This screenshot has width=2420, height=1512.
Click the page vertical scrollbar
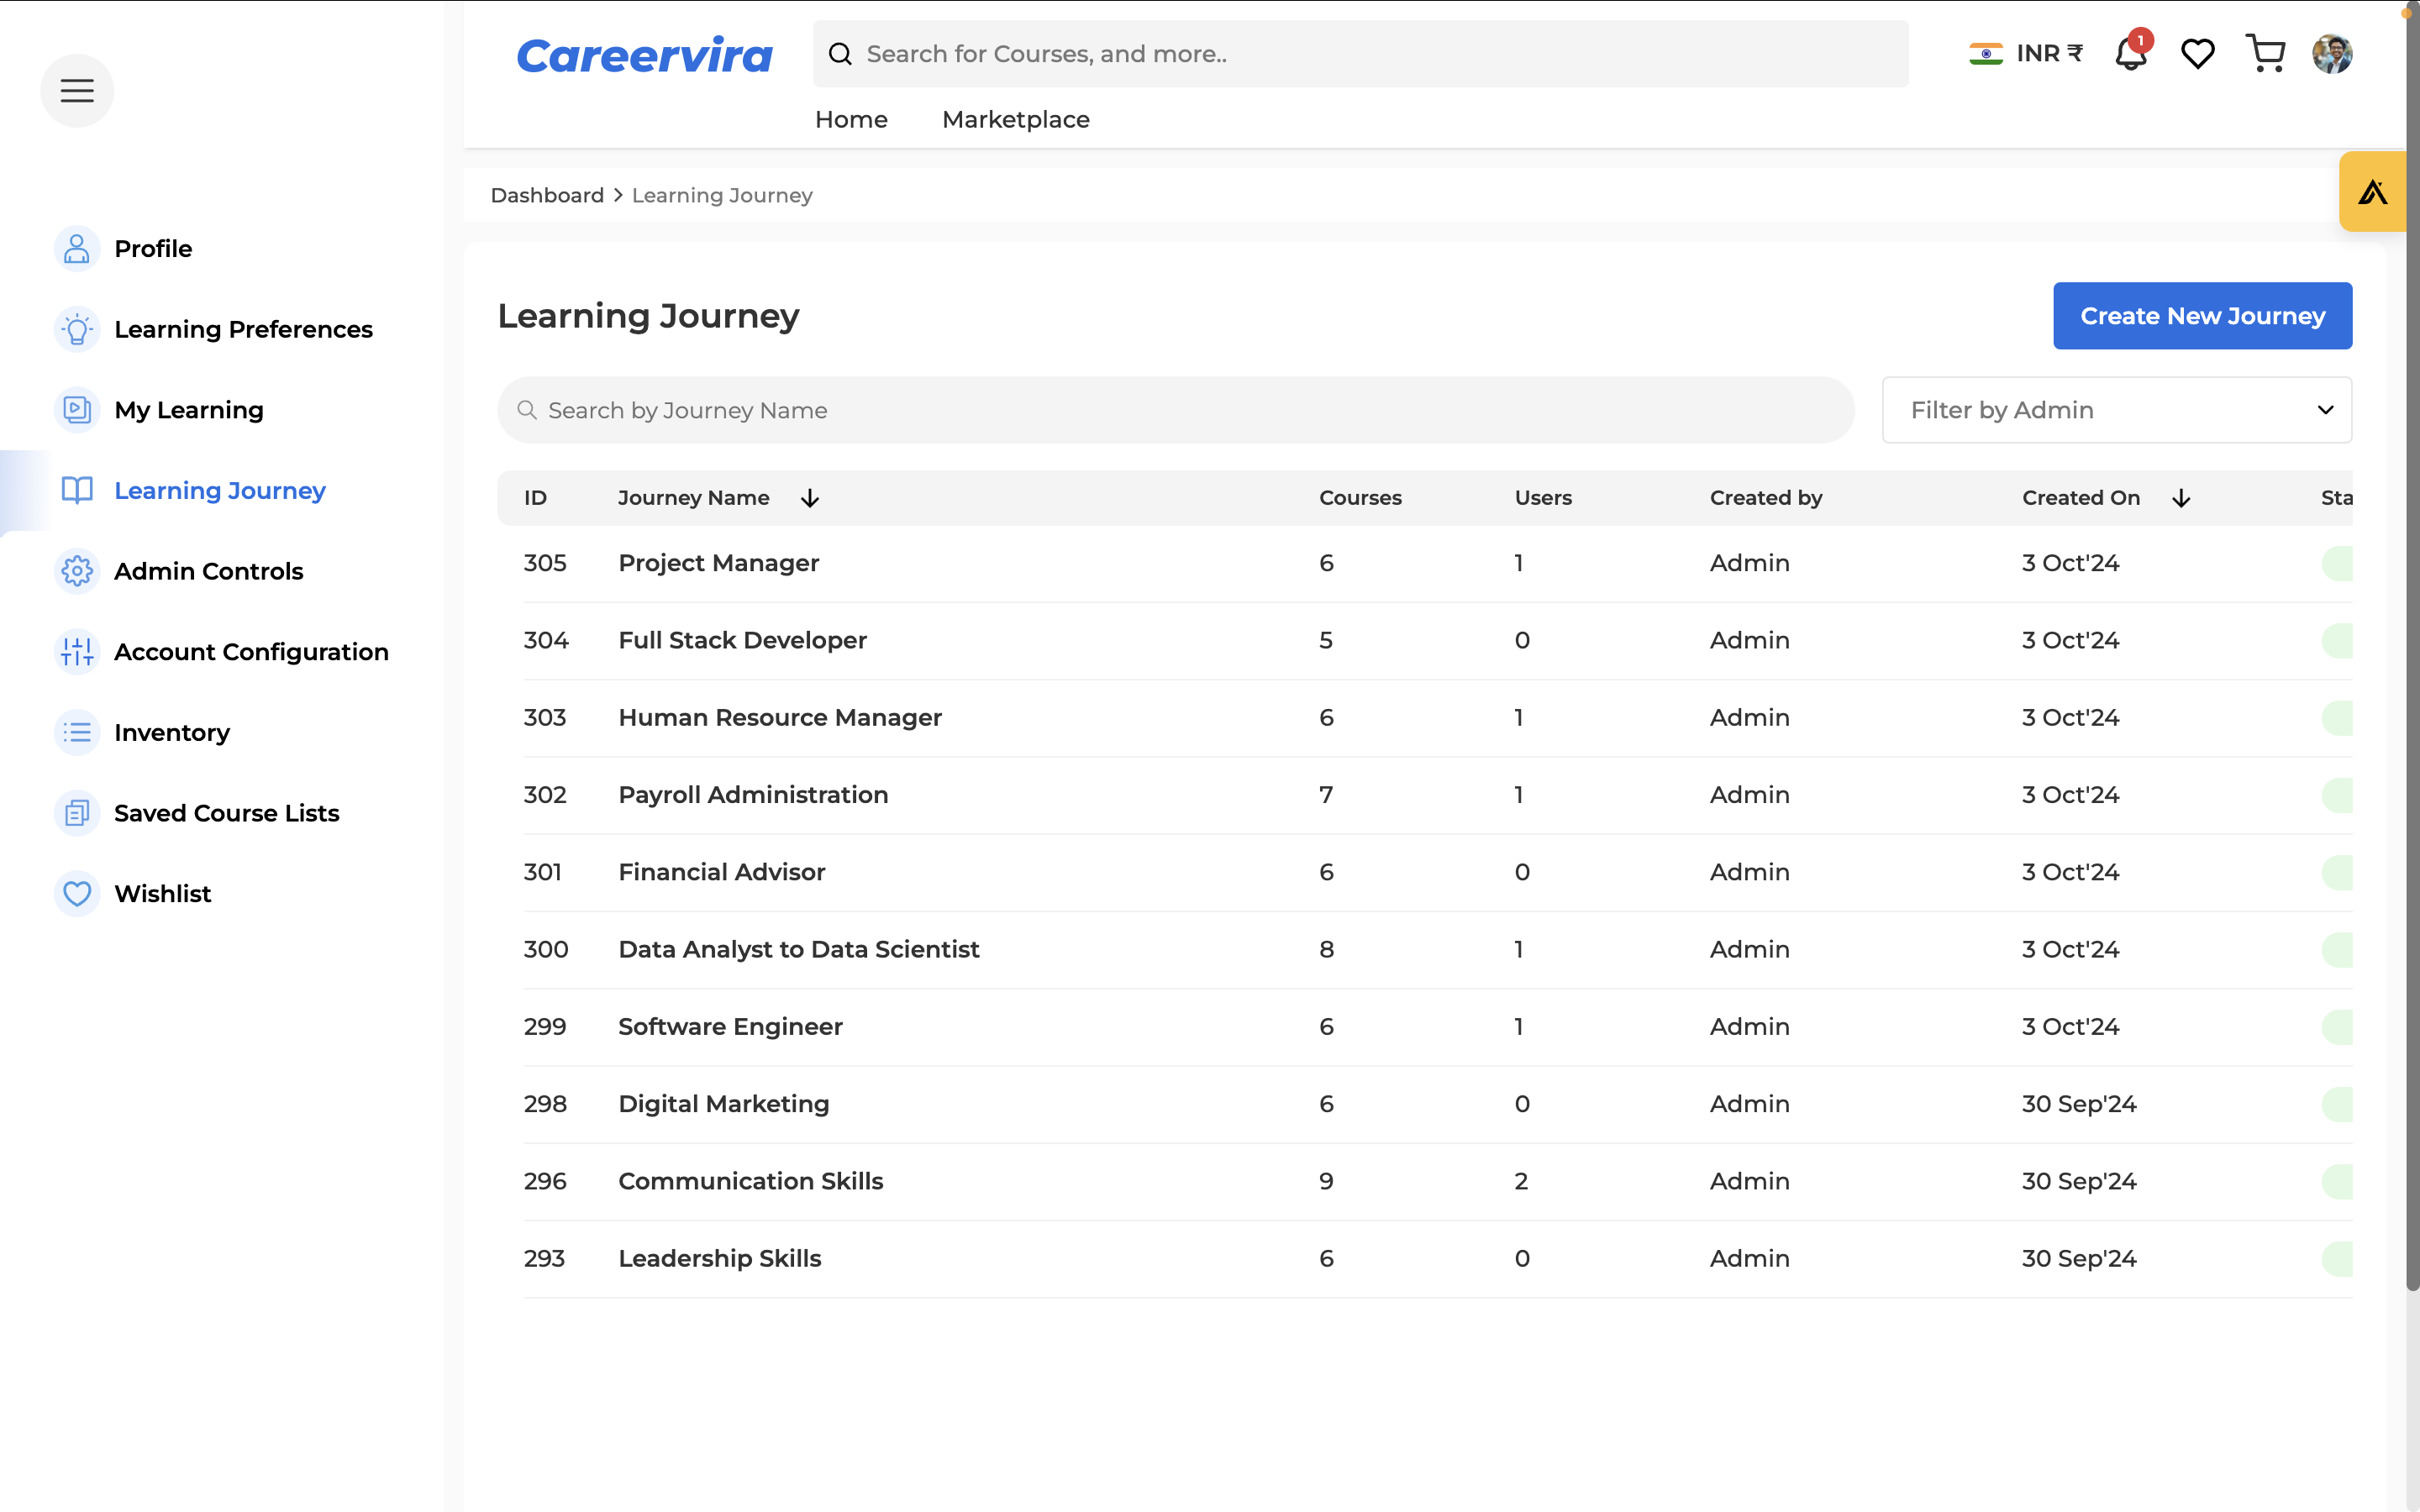[x=2412, y=650]
